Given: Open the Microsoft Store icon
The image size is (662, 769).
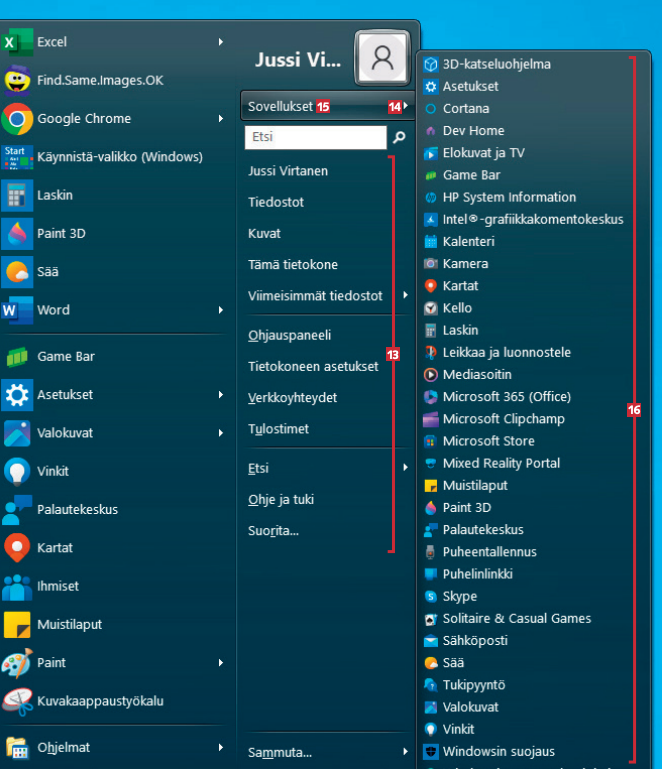Looking at the screenshot, I should pyautogui.click(x=430, y=441).
